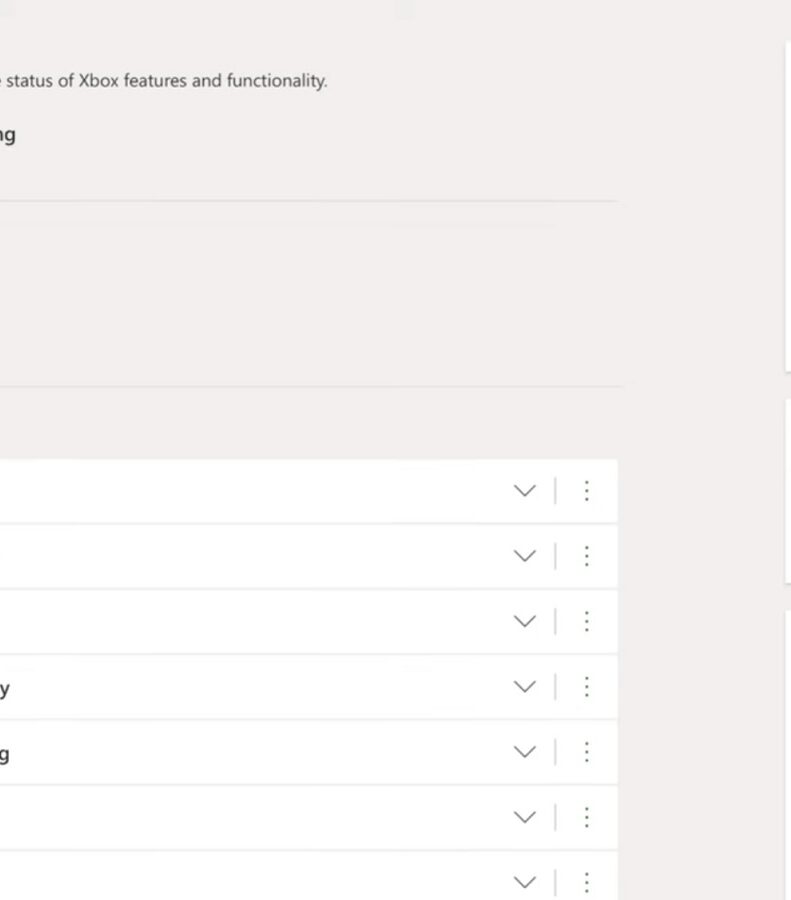Screen dimensions: 791x900
Task: Click the 'g' label in the fifth row
Action: pyautogui.click(x=5, y=754)
